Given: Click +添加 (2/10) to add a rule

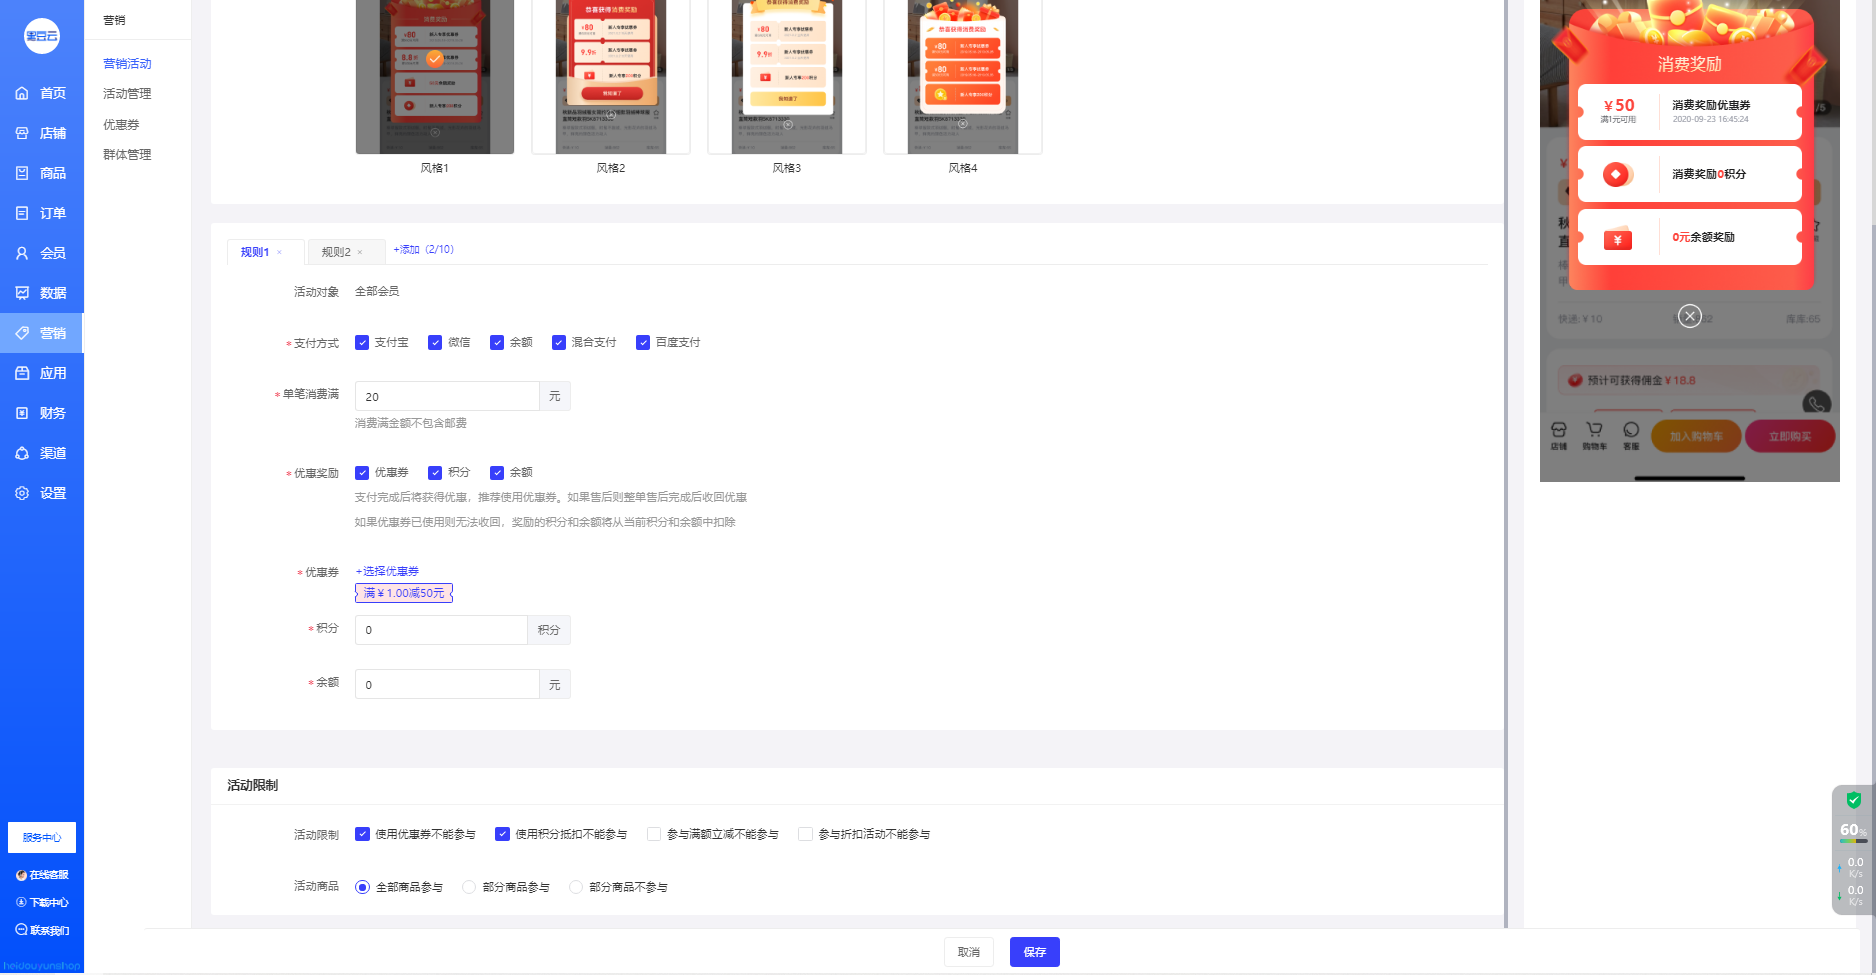Looking at the screenshot, I should [x=423, y=249].
